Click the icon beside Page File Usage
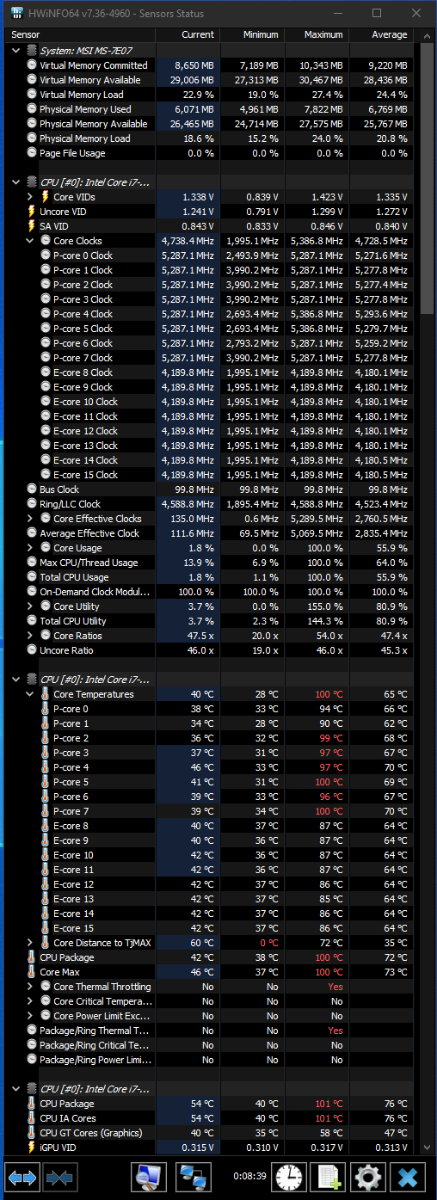Image resolution: width=437 pixels, height=1200 pixels. (32, 153)
